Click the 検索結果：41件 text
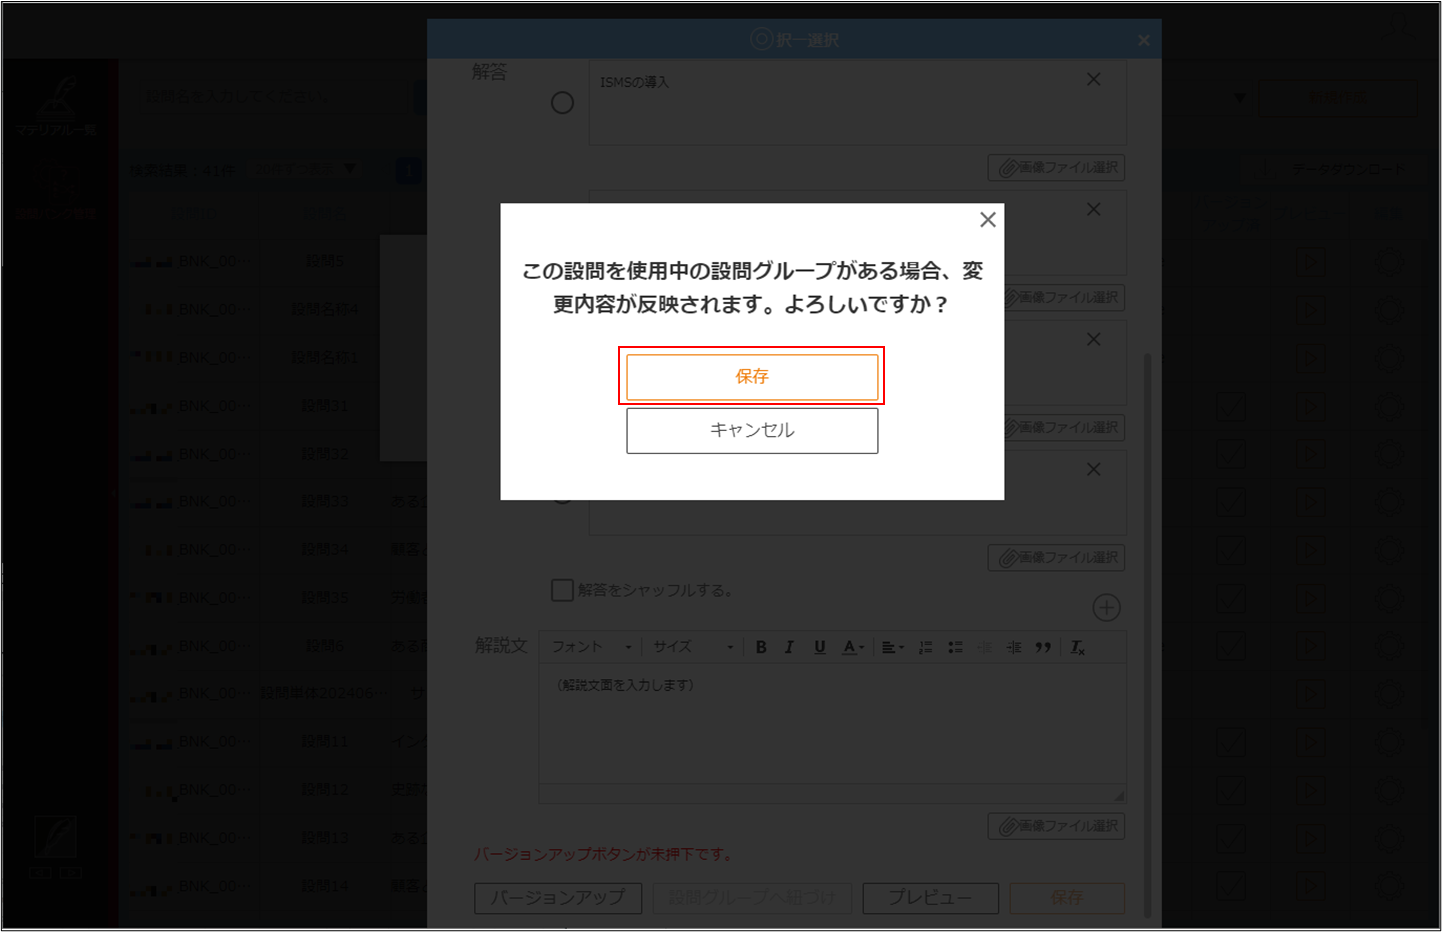Image resolution: width=1442 pixels, height=932 pixels. click(183, 170)
